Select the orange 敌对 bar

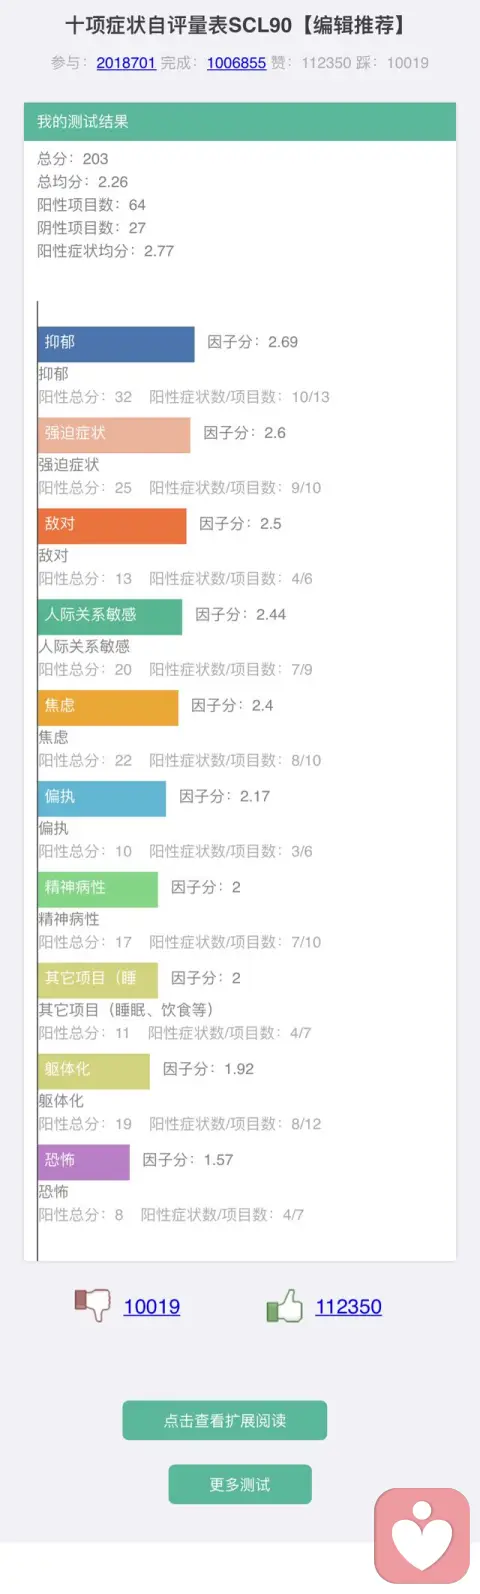(x=112, y=526)
